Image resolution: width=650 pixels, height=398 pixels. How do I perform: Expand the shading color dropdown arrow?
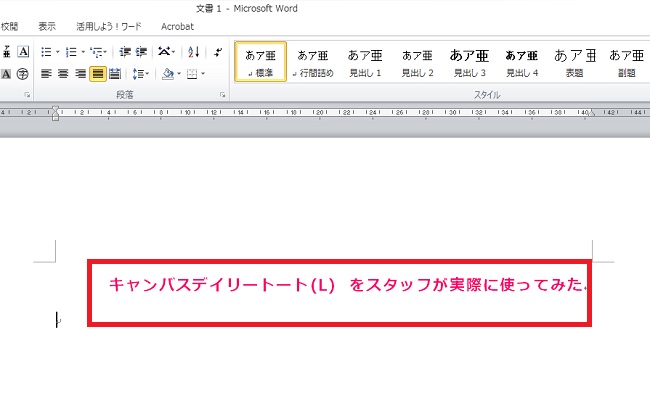click(179, 74)
